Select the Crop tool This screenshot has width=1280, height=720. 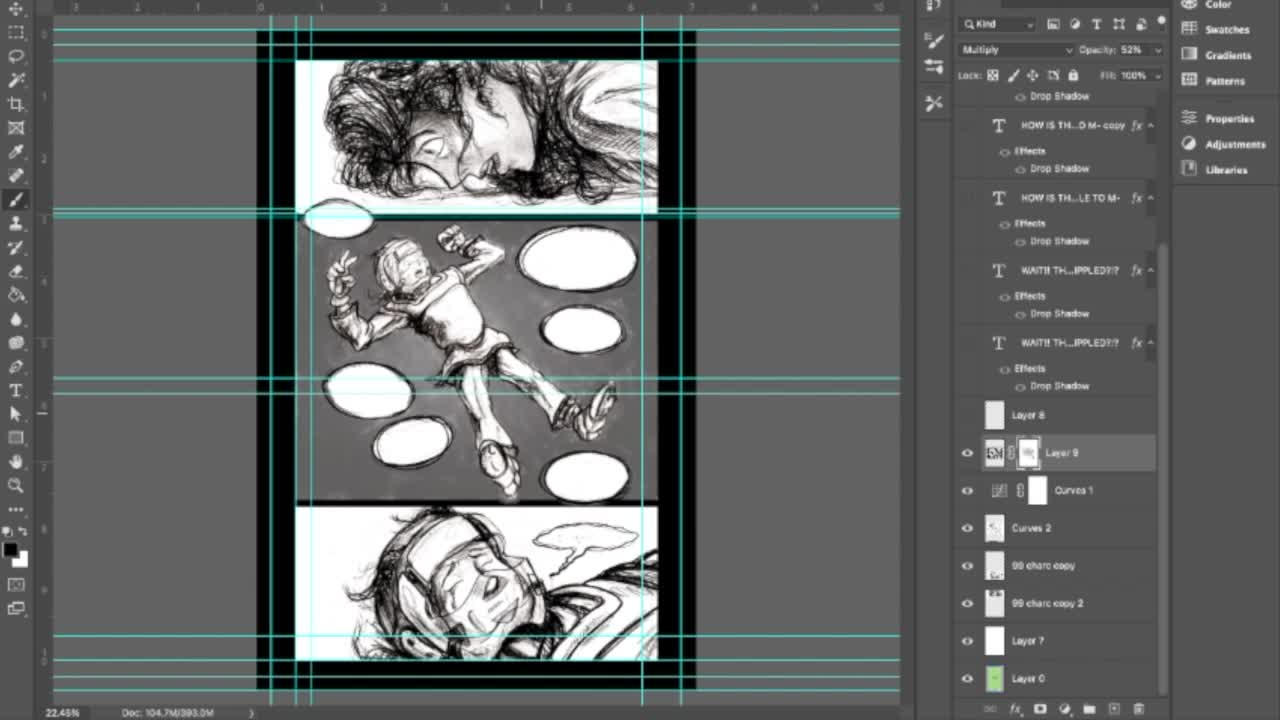pyautogui.click(x=16, y=104)
